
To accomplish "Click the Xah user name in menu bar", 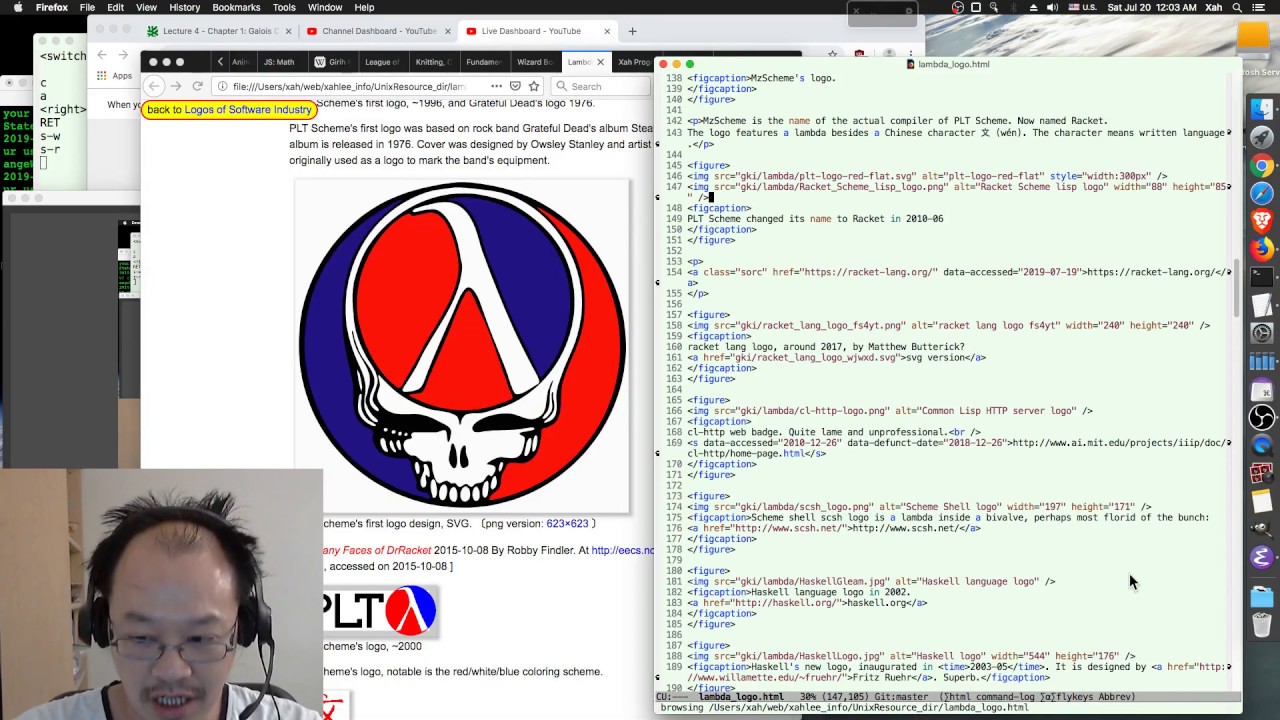I will click(x=1215, y=8).
